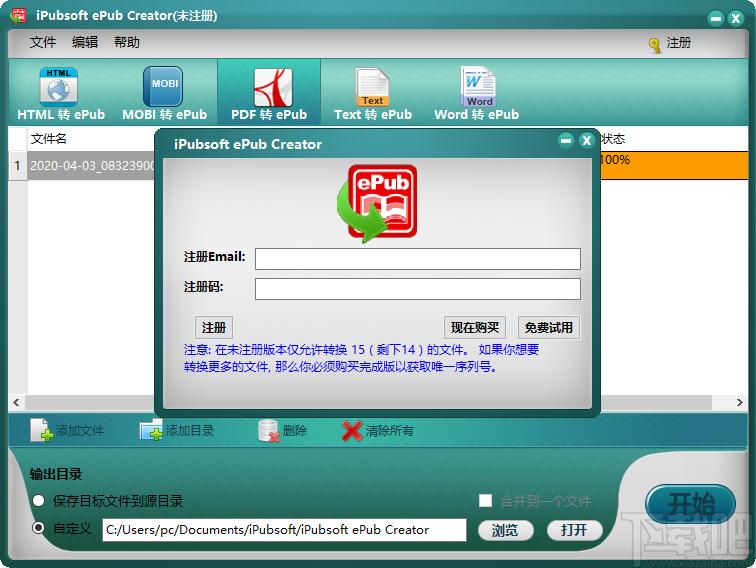Click the 注册 button in dialog
This screenshot has width=756, height=568.
pyautogui.click(x=214, y=328)
